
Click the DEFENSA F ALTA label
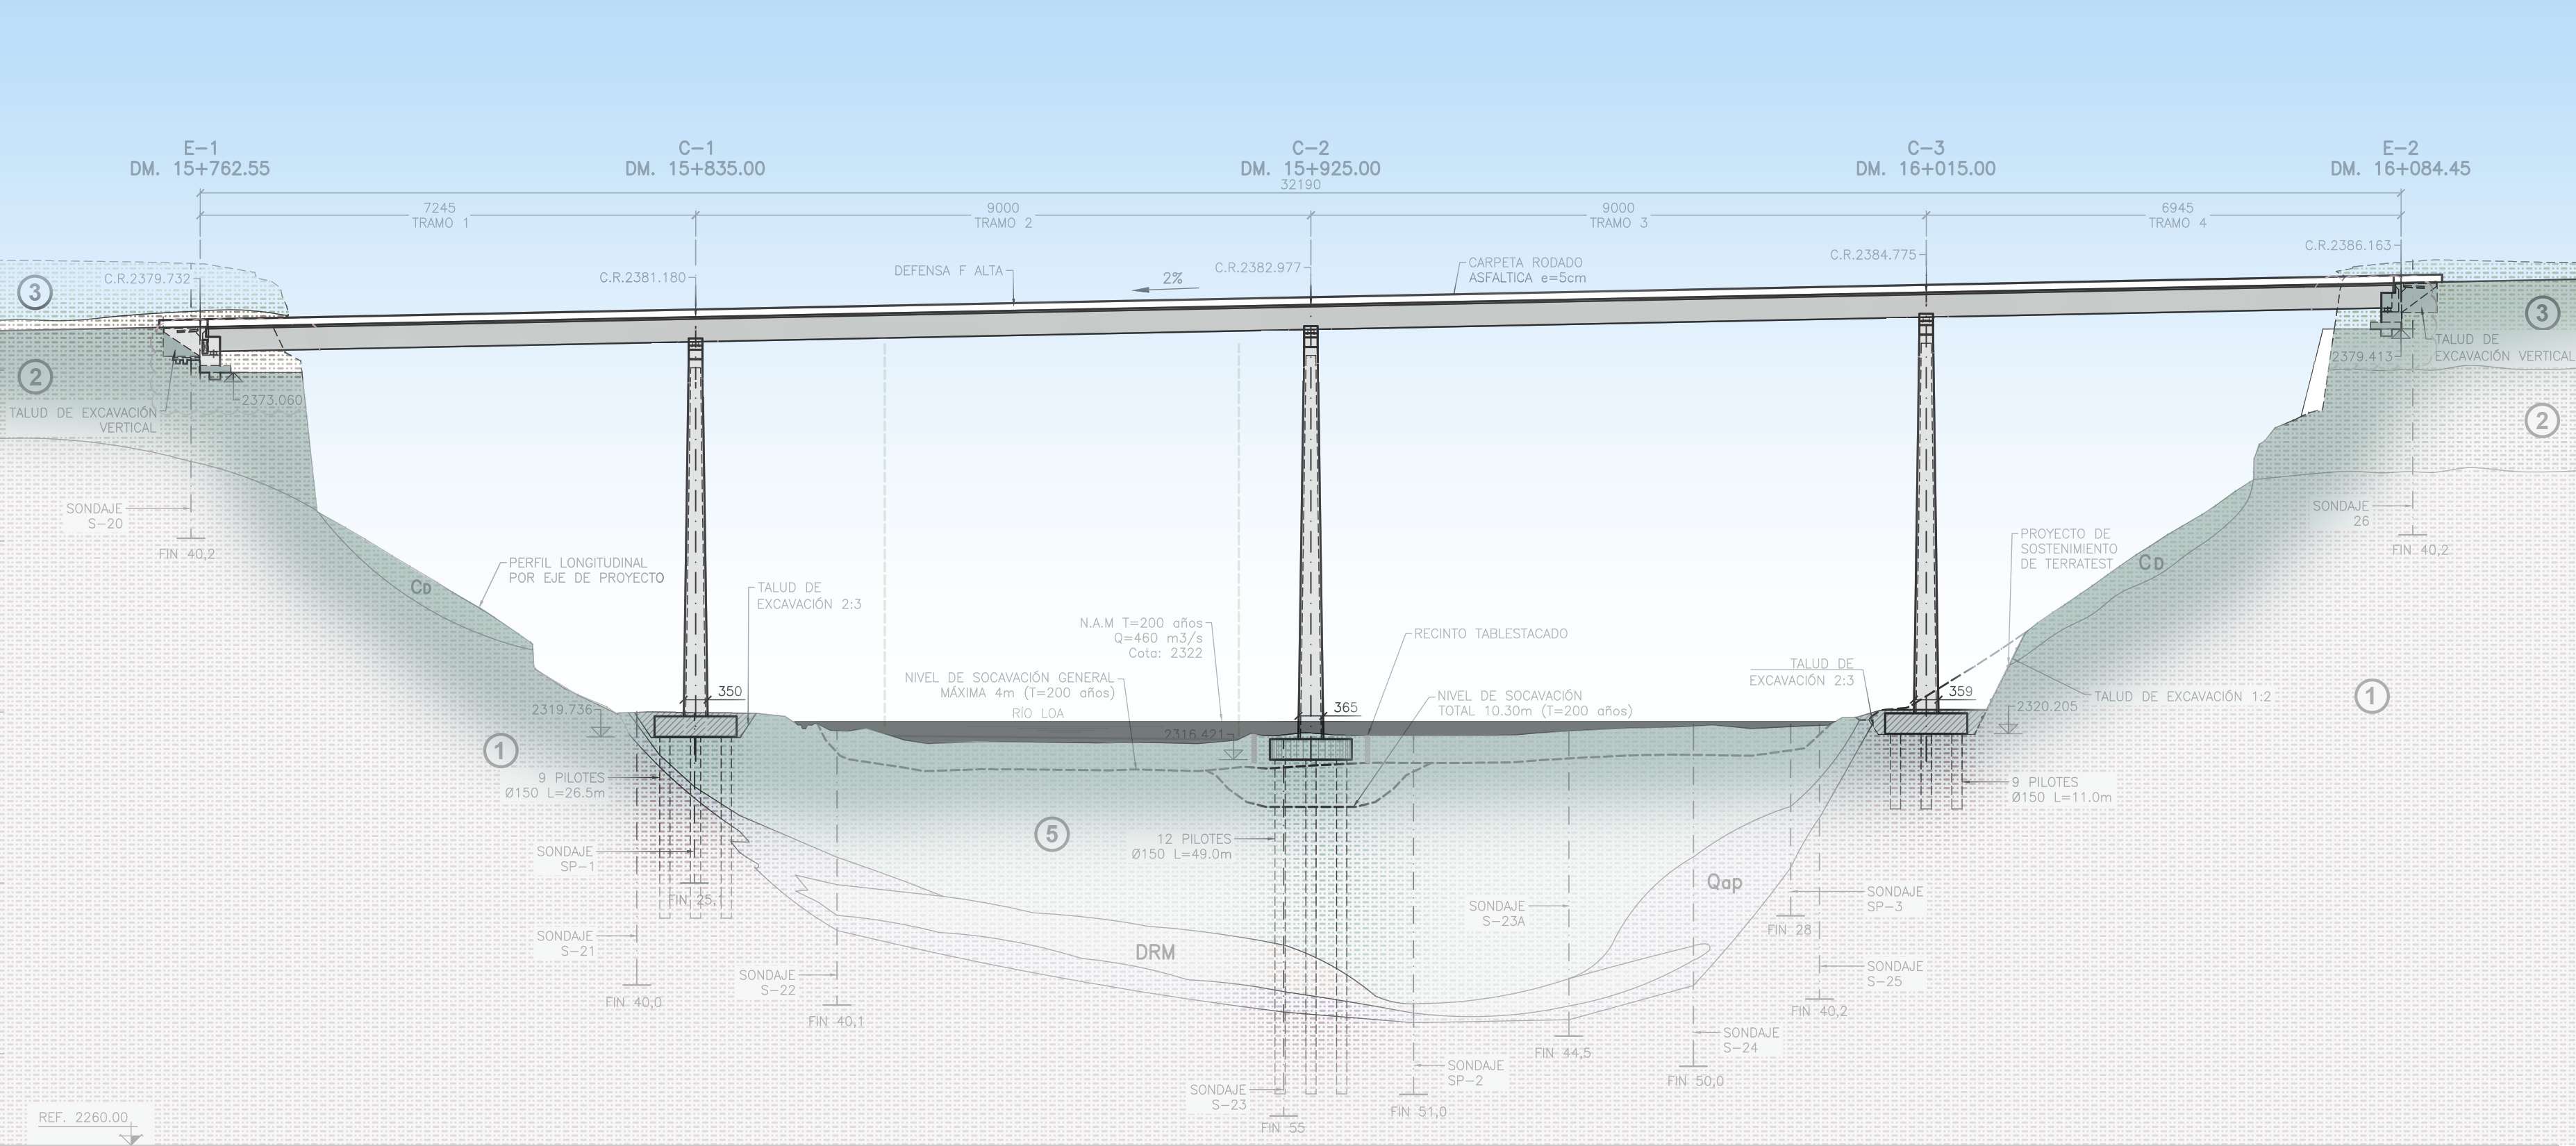(947, 271)
